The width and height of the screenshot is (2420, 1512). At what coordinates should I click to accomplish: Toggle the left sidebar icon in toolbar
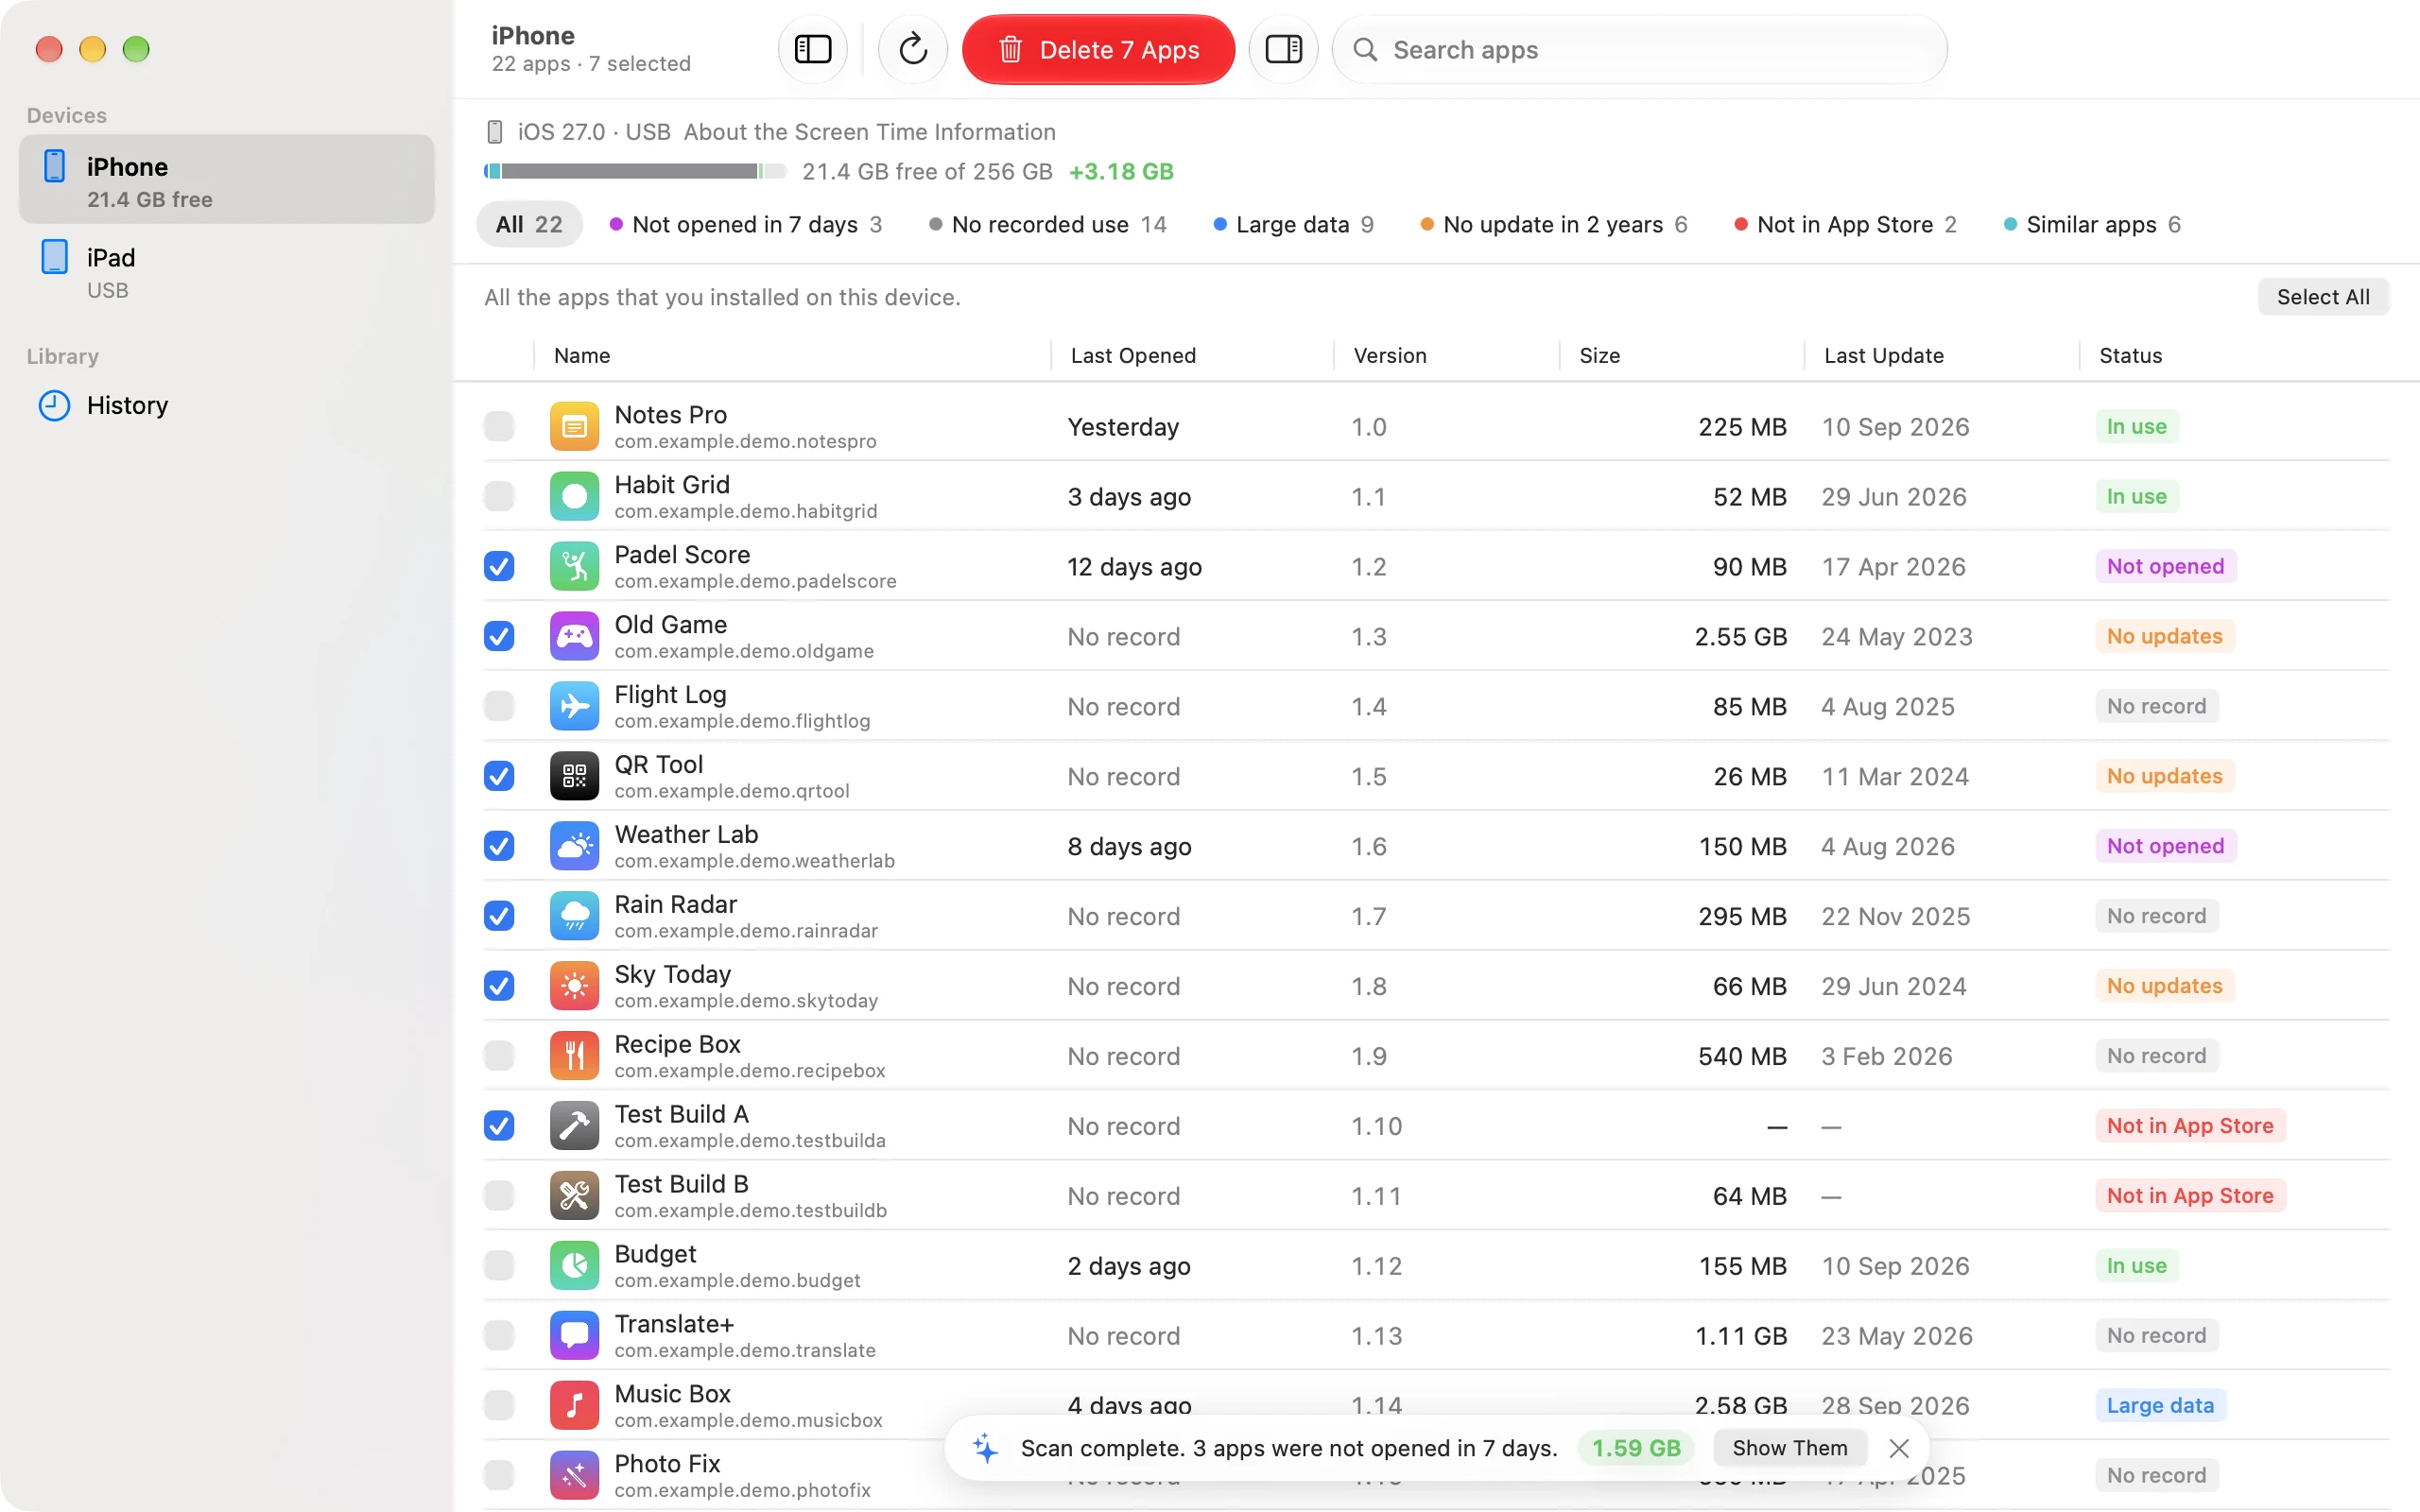(x=812, y=49)
